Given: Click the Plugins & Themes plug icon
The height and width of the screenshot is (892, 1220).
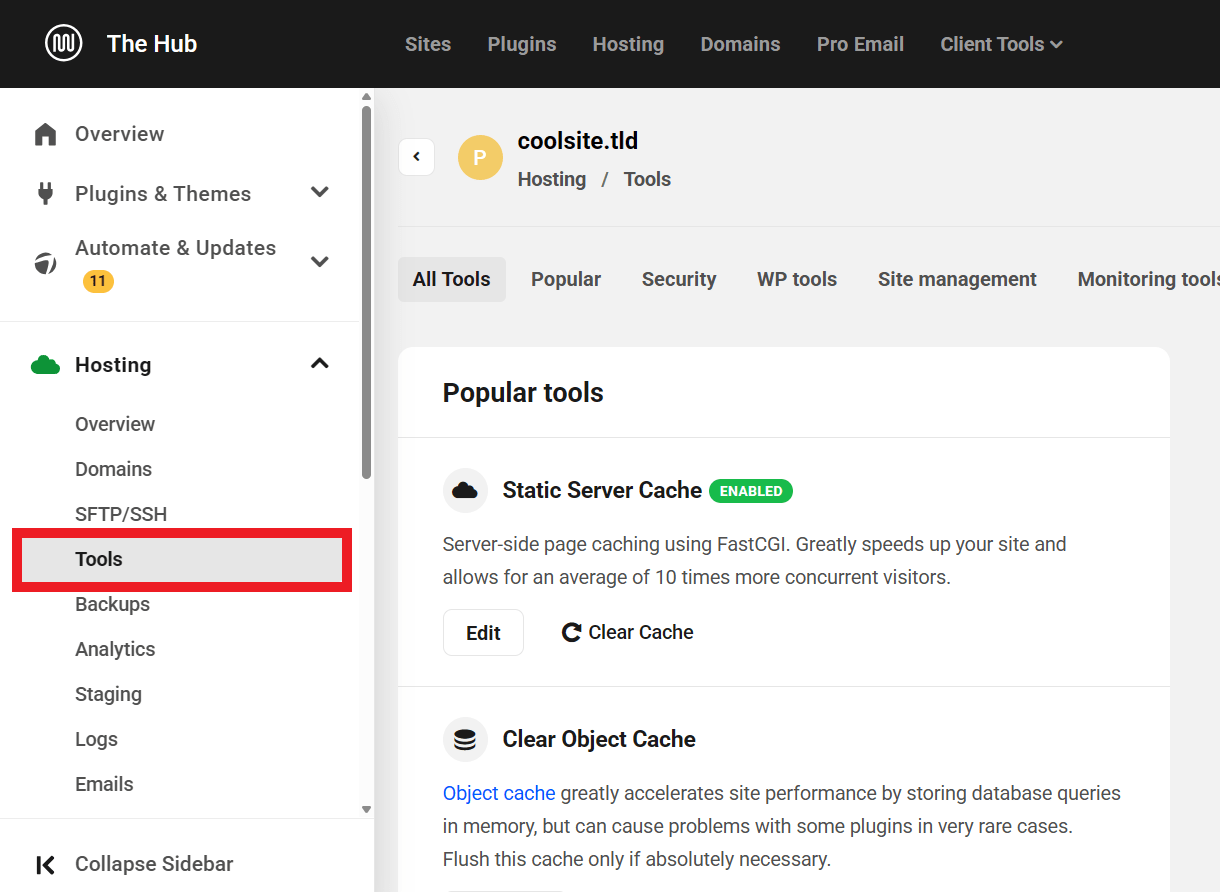Looking at the screenshot, I should 45,193.
